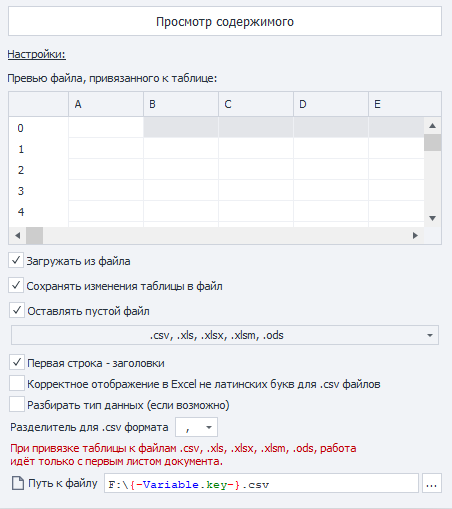This screenshot has height=509, width=452.
Task: Click the horizontal scrollbar right arrow
Action: click(415, 236)
